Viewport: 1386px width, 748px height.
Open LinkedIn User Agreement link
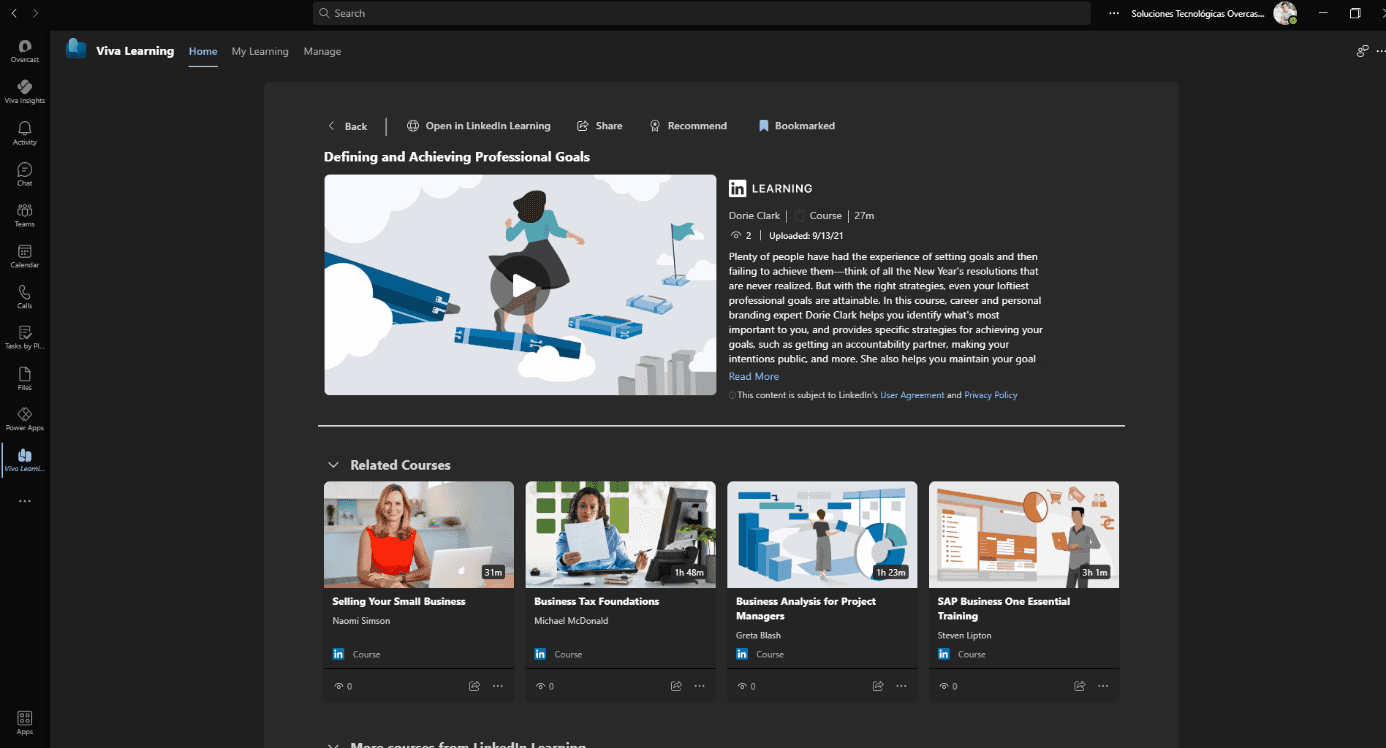pyautogui.click(x=912, y=395)
